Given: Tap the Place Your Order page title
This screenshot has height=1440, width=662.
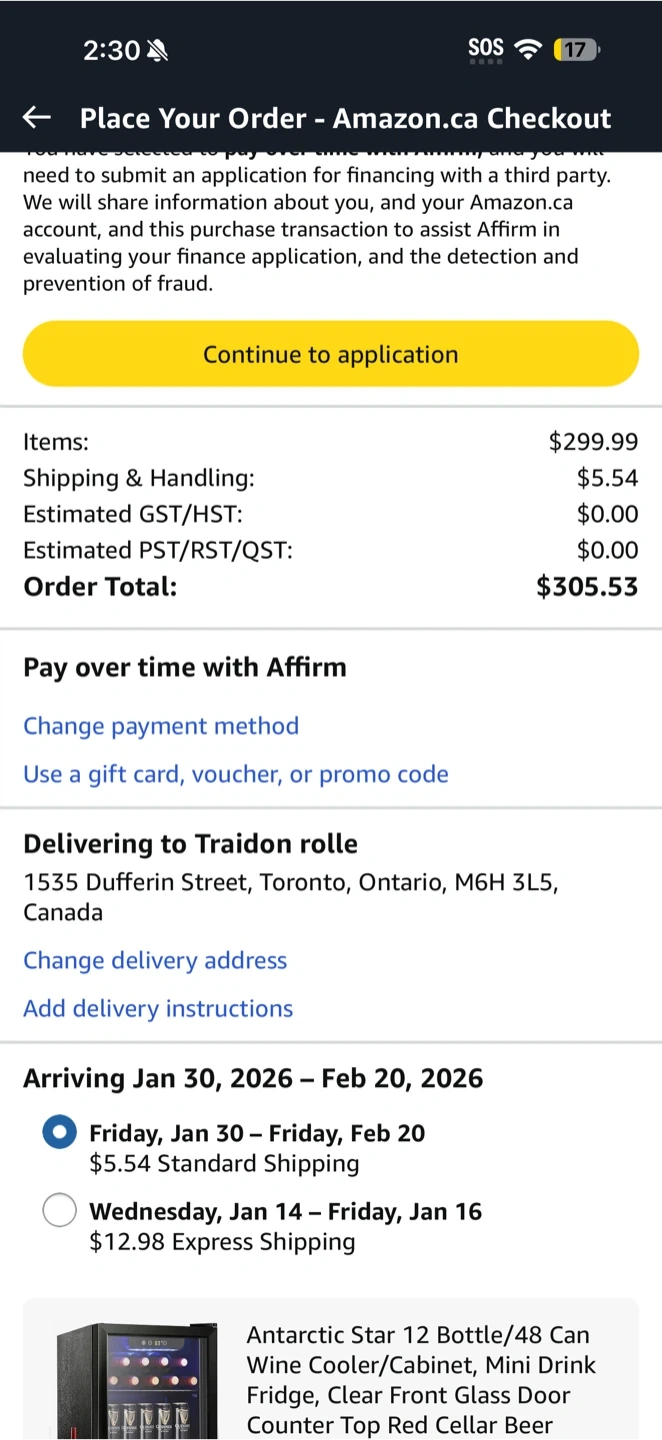Looking at the screenshot, I should (345, 118).
